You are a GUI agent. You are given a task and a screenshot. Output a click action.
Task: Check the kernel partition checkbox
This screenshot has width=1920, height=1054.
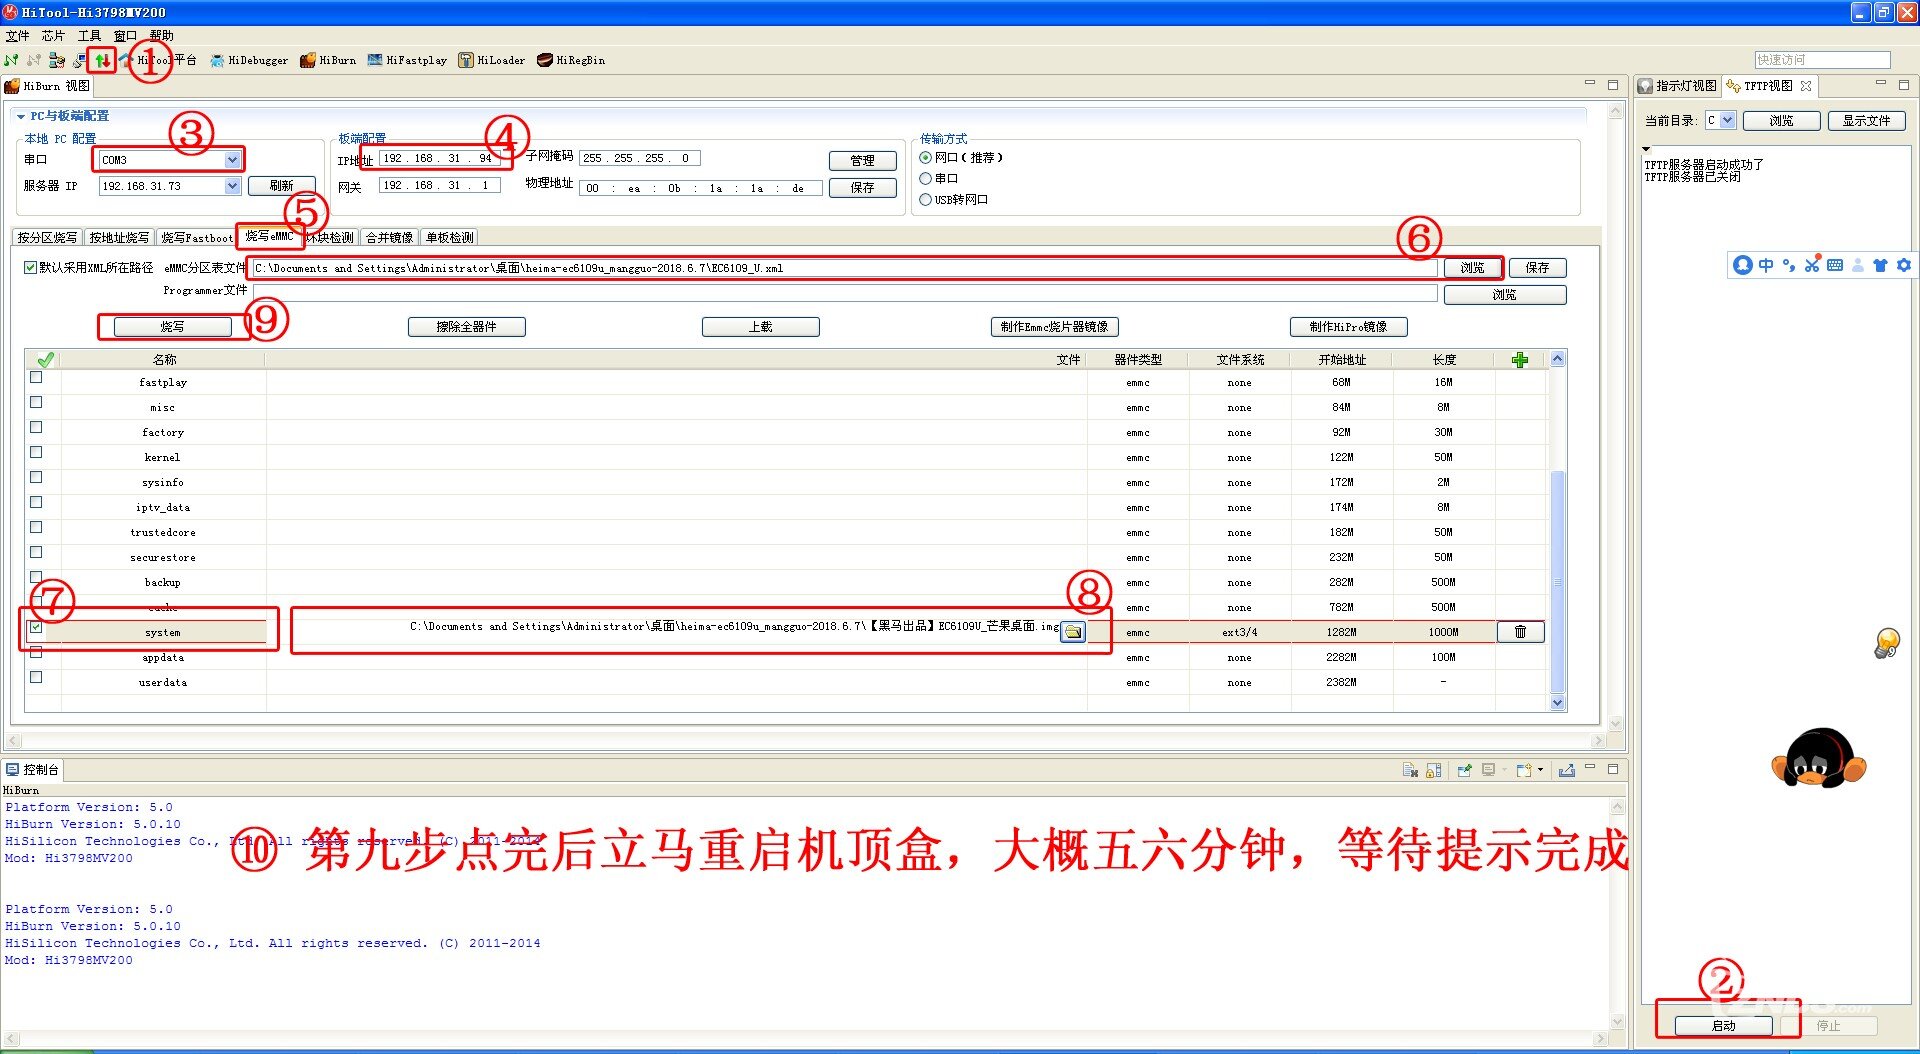36,453
